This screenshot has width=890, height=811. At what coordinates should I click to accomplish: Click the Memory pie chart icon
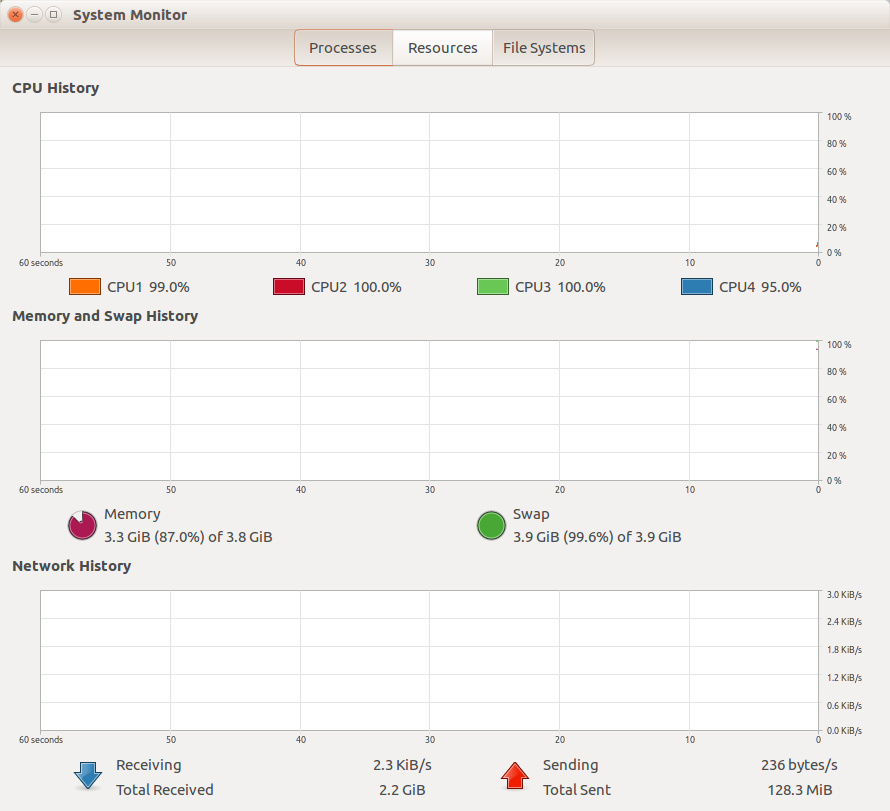click(82, 525)
